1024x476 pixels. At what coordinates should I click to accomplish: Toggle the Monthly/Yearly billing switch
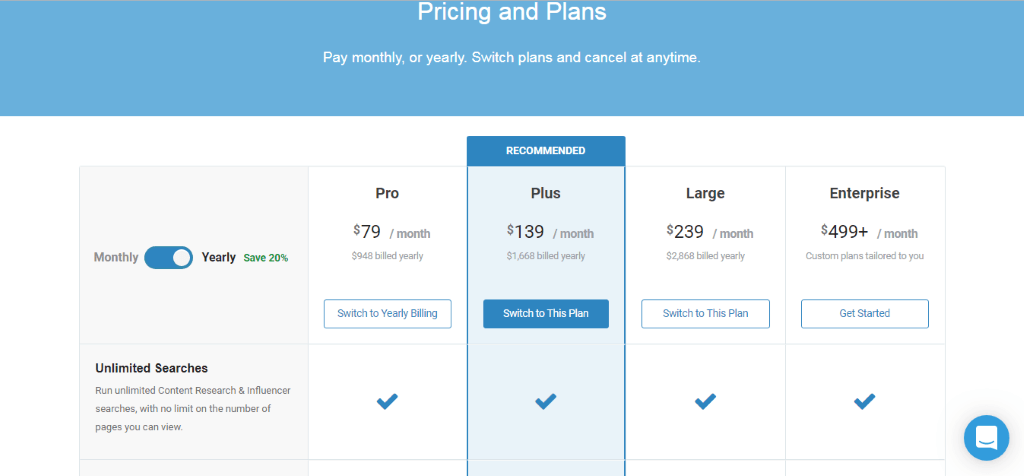(168, 257)
